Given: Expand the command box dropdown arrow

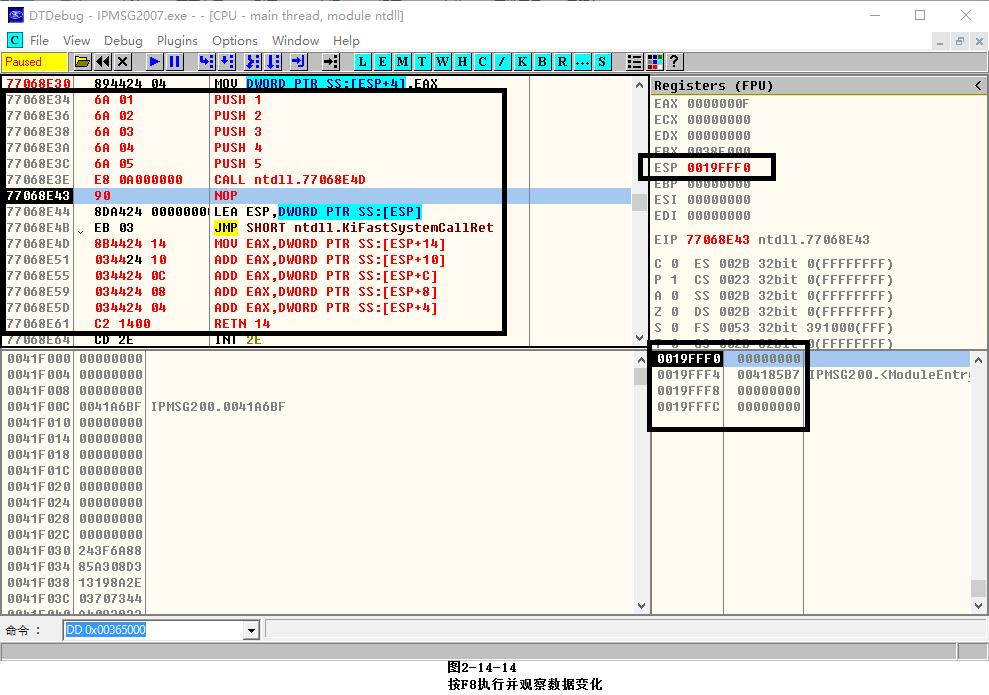Looking at the screenshot, I should point(251,630).
